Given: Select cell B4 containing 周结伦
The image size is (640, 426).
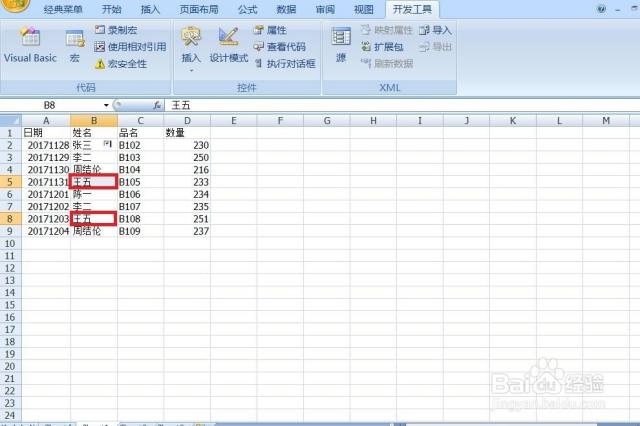Looking at the screenshot, I should 93,170.
